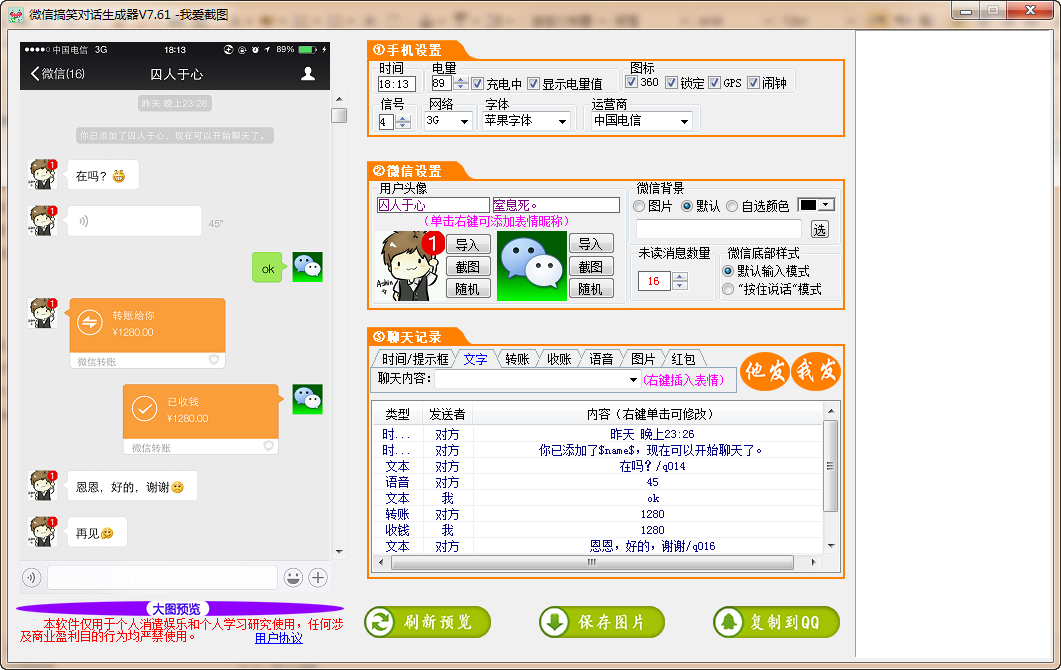Toggle the 锁定 checkbox
The height and width of the screenshot is (670, 1061).
671,82
